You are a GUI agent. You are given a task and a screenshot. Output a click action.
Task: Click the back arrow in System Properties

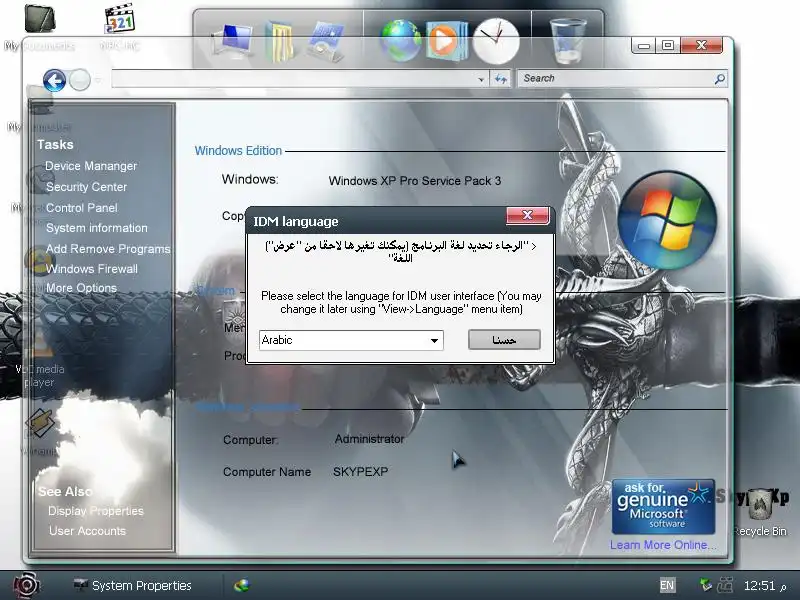[x=55, y=80]
